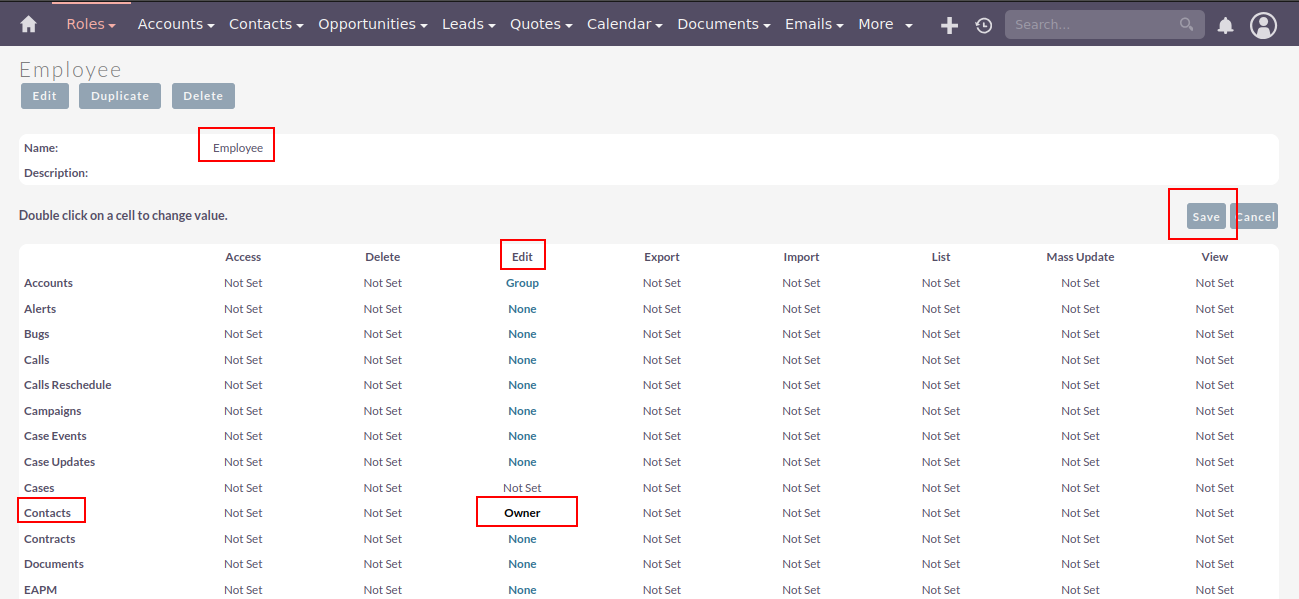Click the magnifier icon in search box
1299x599 pixels.
tap(1187, 24)
